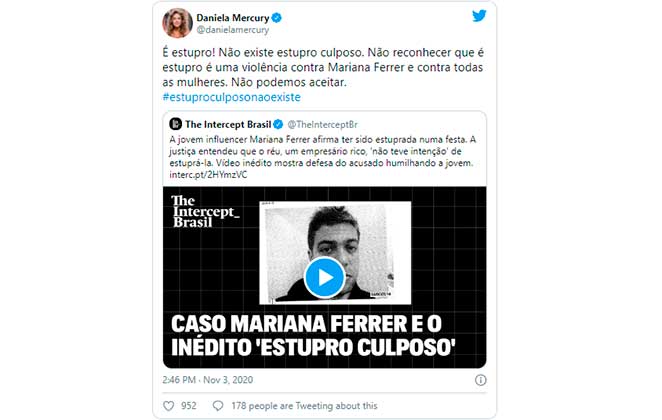Click The Intercept Brasil account name
This screenshot has height=420, width=662.
point(228,125)
